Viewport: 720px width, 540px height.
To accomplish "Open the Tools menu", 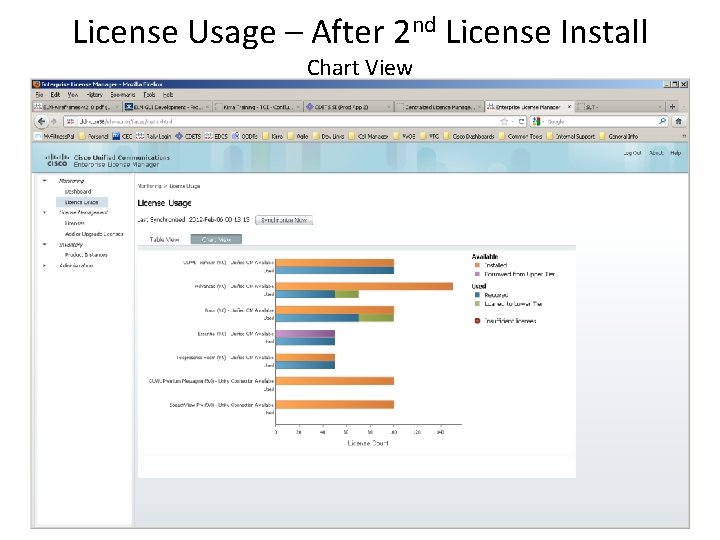I will click(x=149, y=95).
